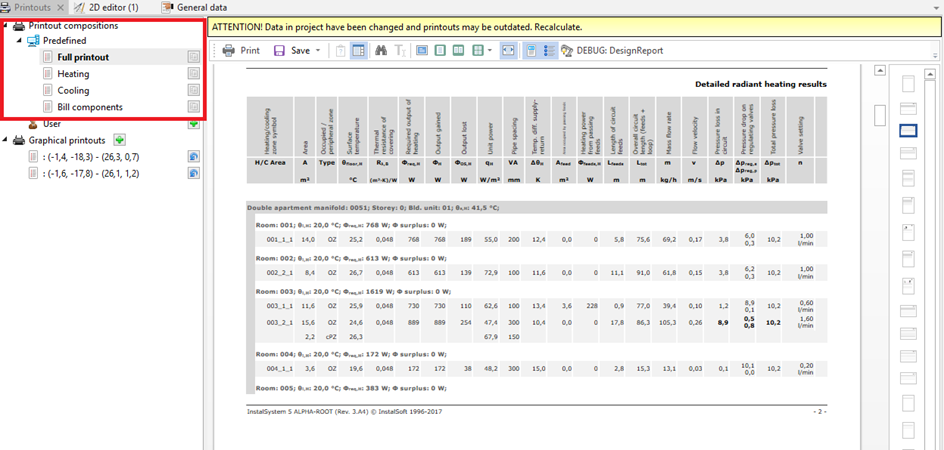Select the highlighted third page thumbnail
Viewport: 944px width, 450px height.
click(909, 130)
